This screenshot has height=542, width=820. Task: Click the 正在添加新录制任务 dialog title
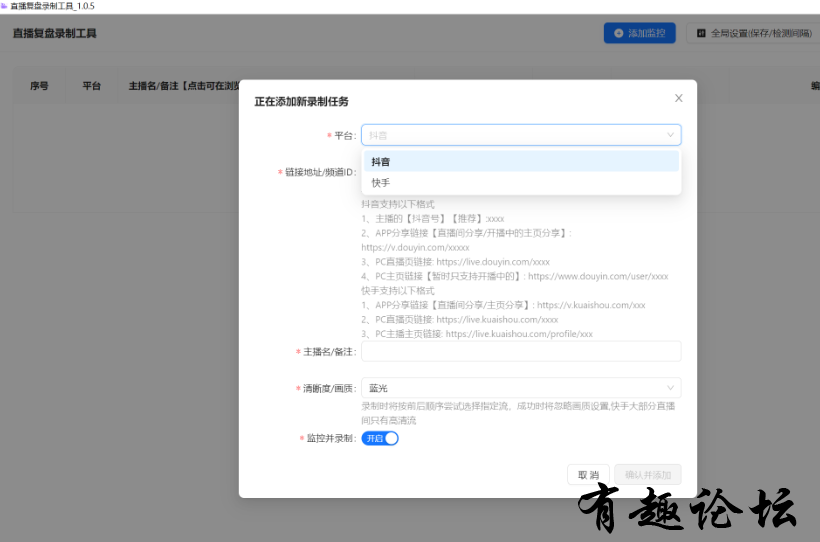click(x=301, y=101)
